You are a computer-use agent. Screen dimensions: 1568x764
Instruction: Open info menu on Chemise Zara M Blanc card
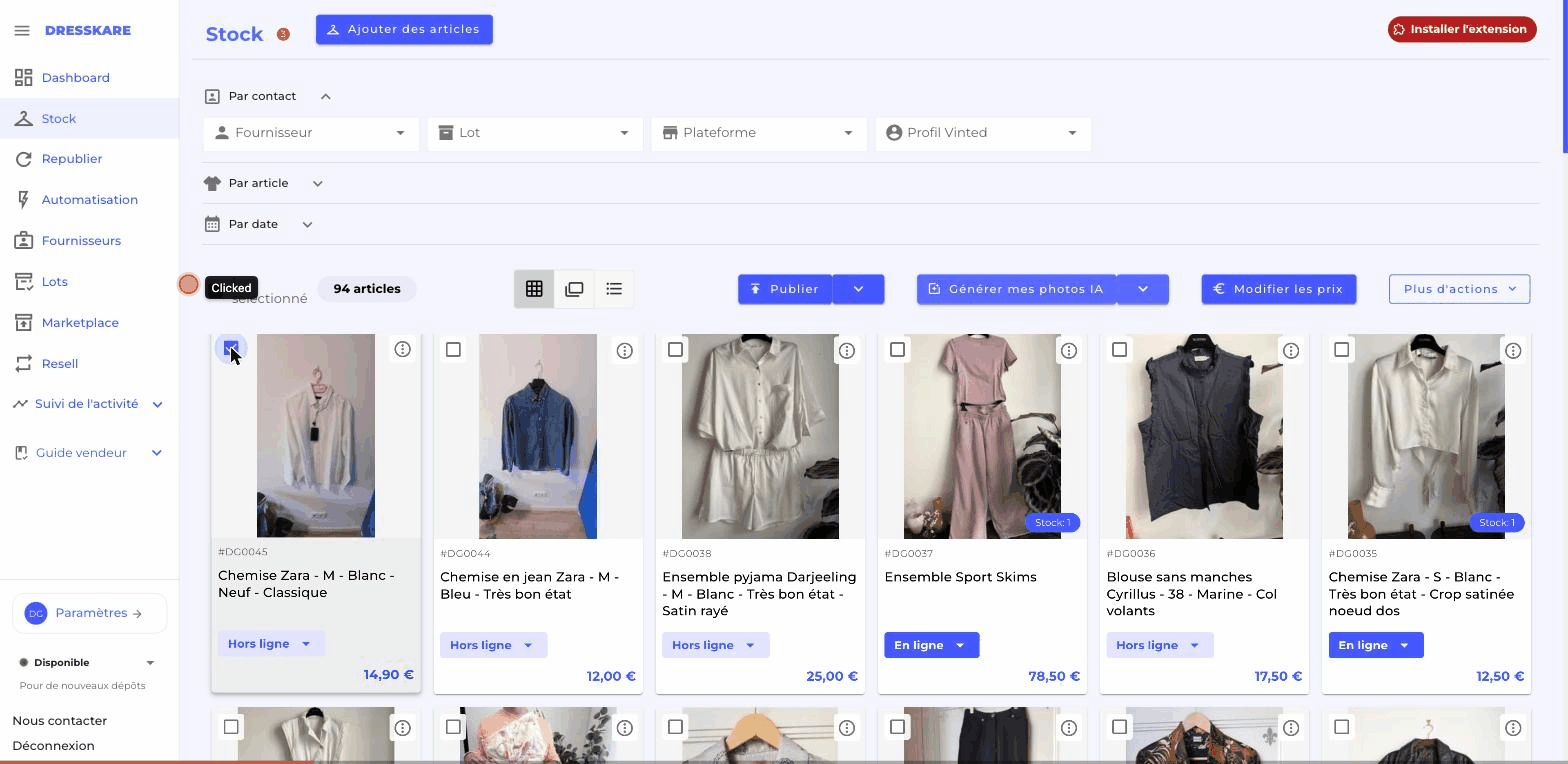pos(402,349)
